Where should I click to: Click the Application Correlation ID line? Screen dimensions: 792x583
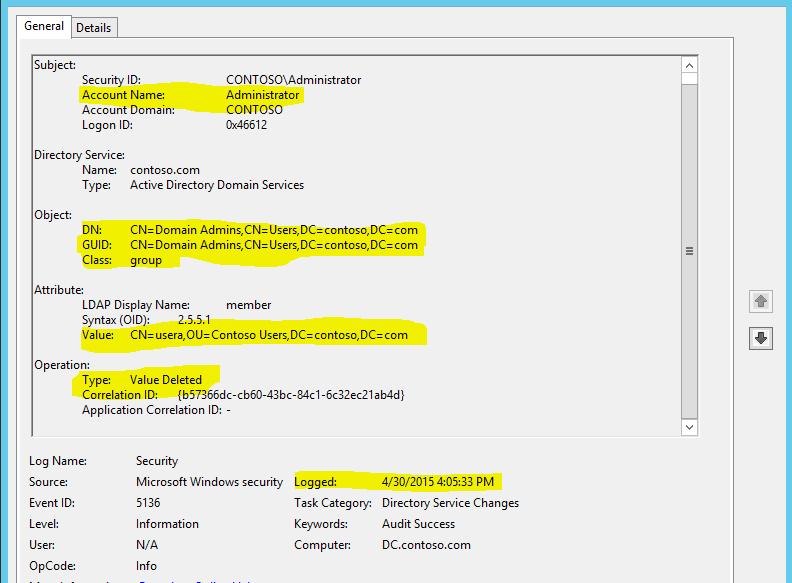coord(156,410)
